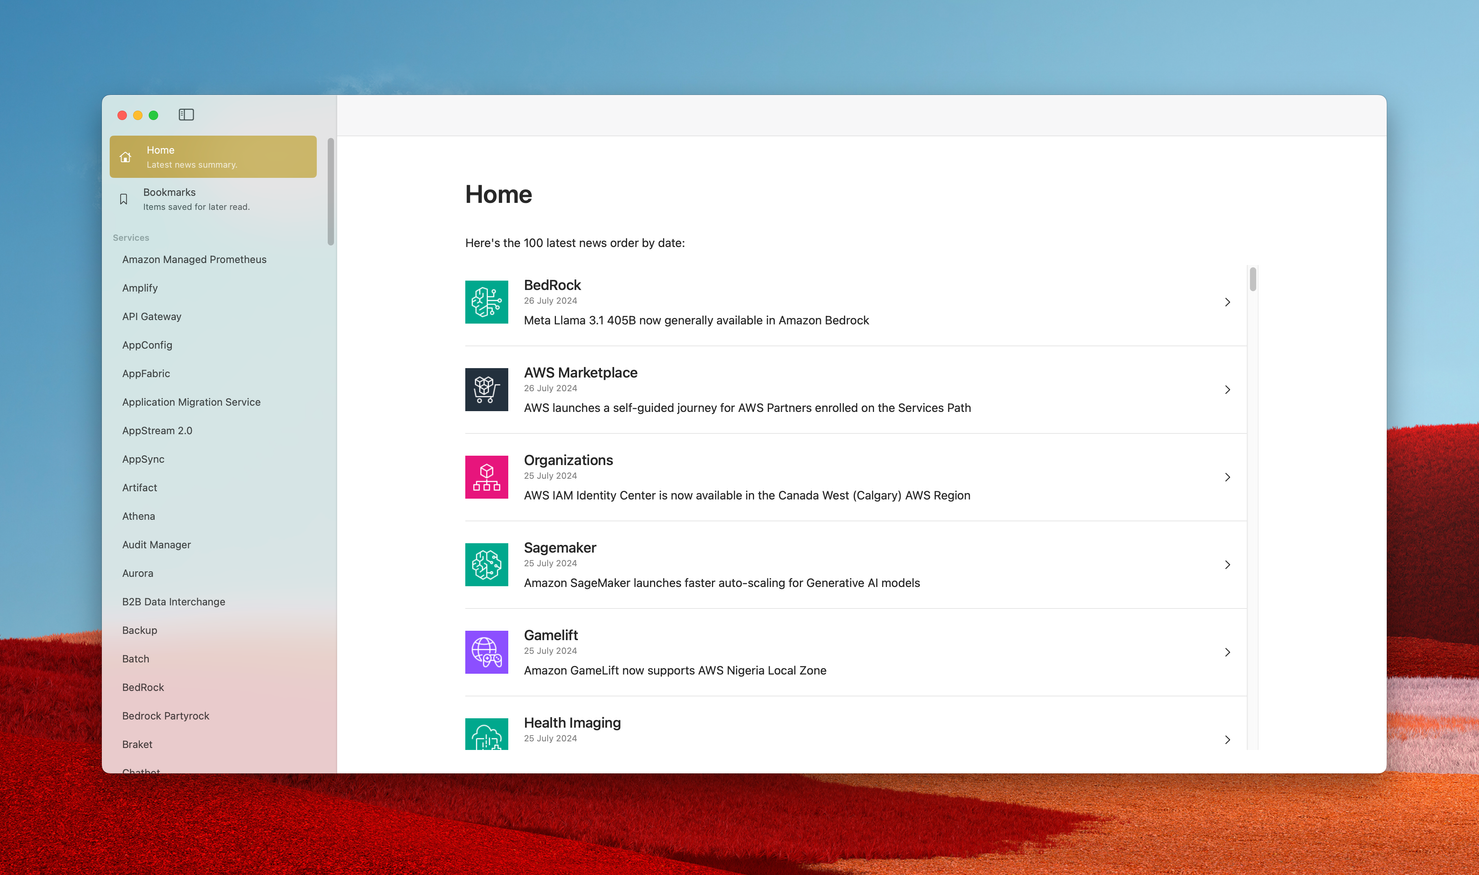Viewport: 1479px width, 875px height.
Task: Open SageMaker faster auto-scaling headline
Action: pos(722,583)
